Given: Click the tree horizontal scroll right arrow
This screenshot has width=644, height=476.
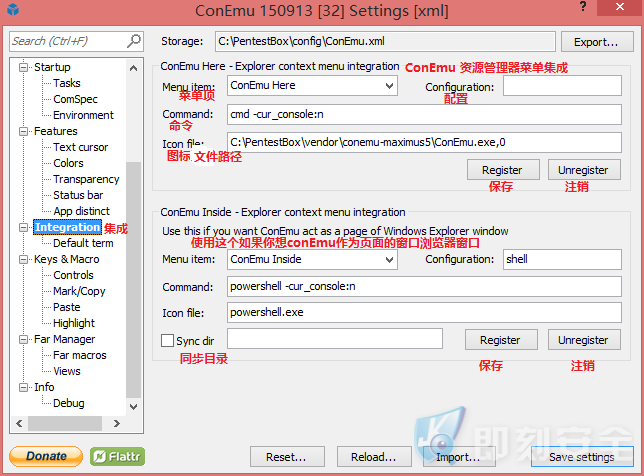Looking at the screenshot, I should 117,423.
